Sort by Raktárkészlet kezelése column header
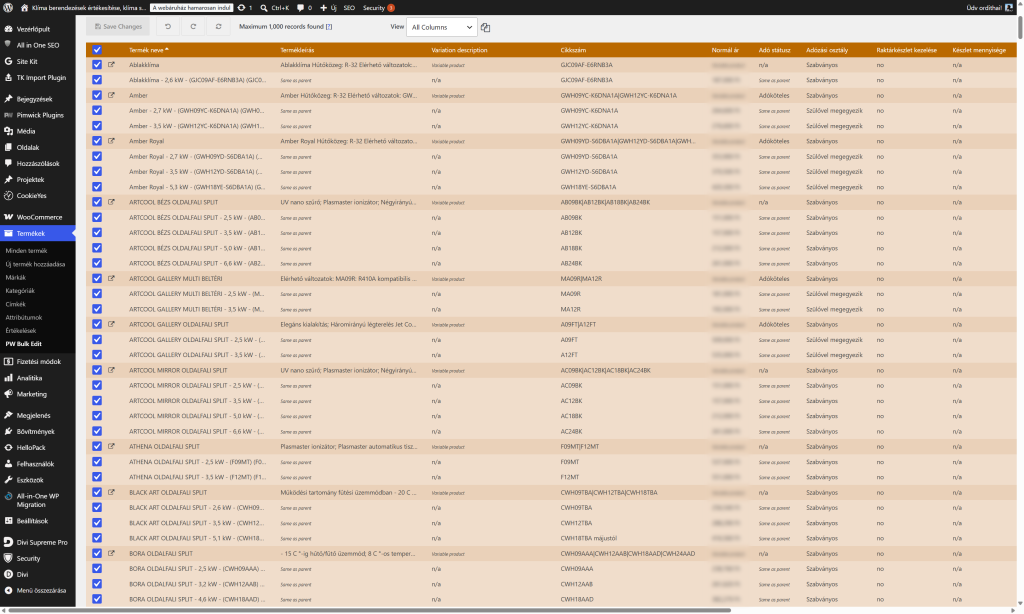Screen dimensions: 1024x614 tap(906, 50)
